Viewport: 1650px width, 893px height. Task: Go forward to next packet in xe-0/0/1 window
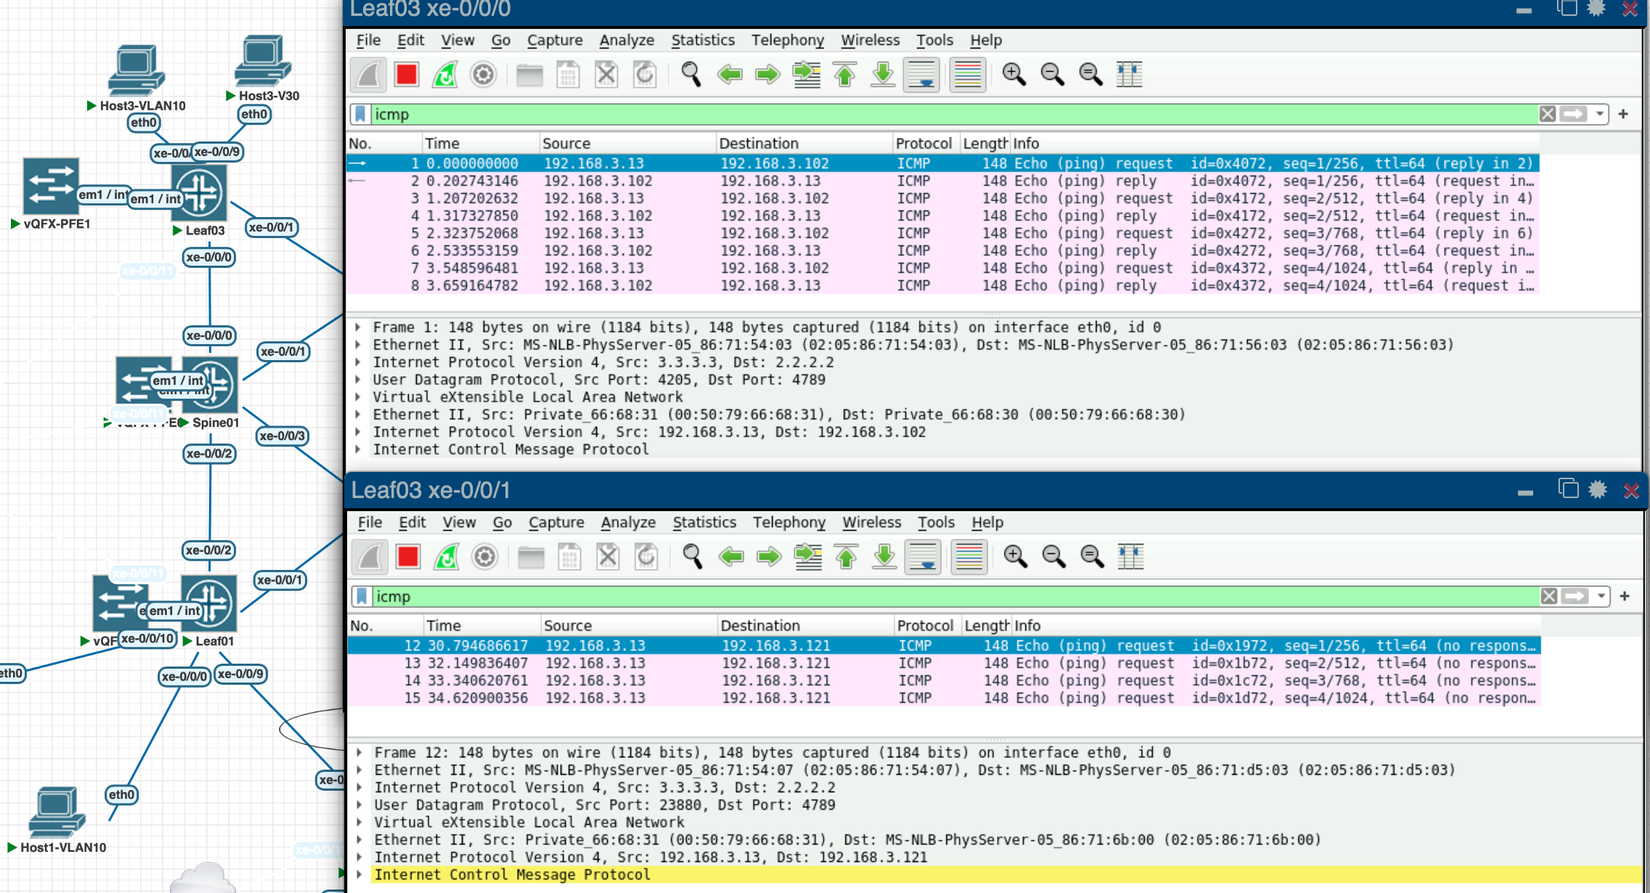pos(769,557)
